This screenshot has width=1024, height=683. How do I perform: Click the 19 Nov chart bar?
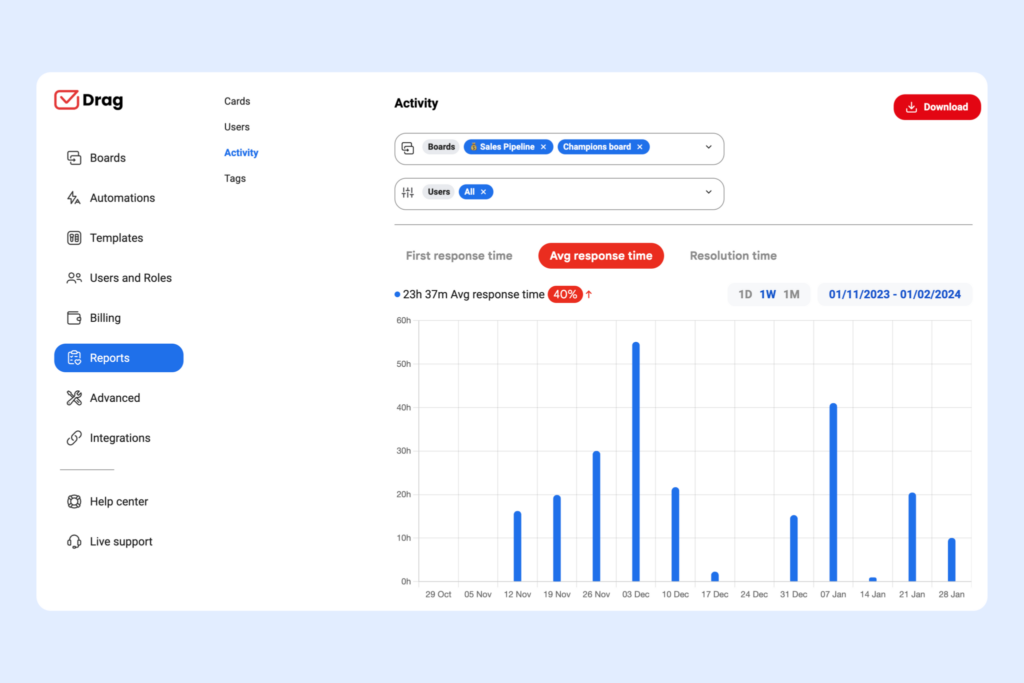(557, 538)
